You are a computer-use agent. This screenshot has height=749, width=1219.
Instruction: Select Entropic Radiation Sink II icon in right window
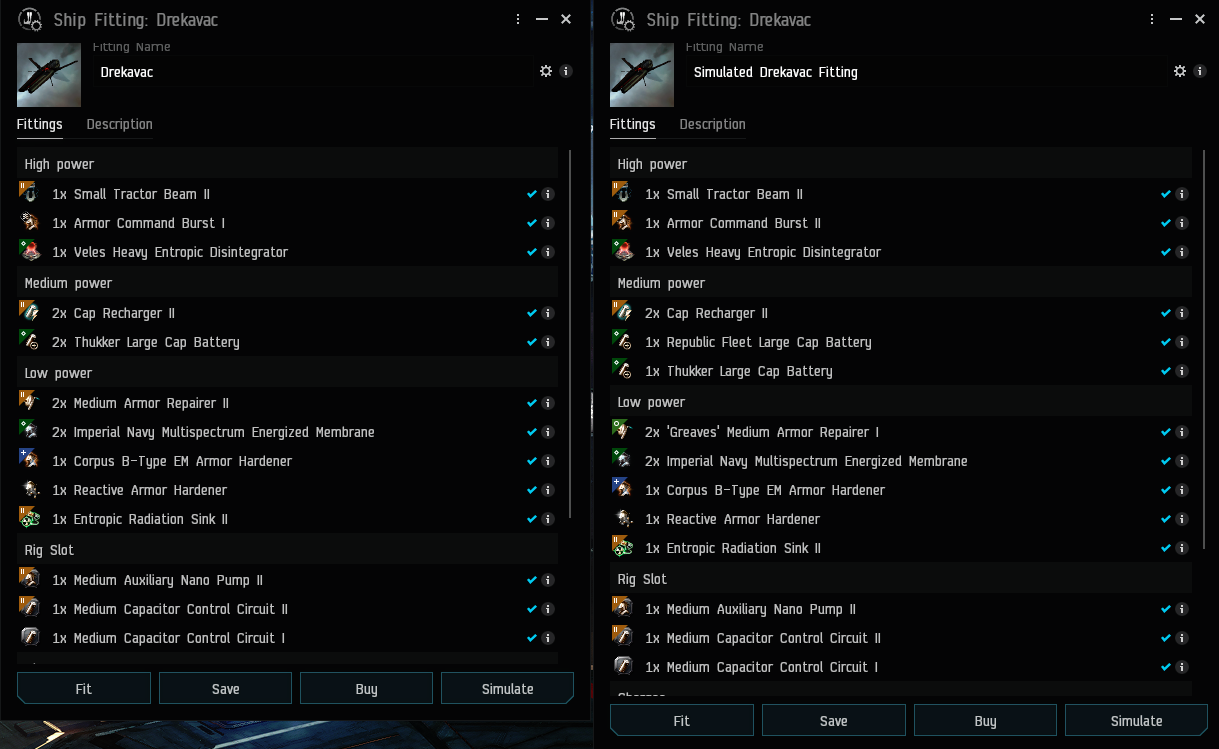point(622,547)
